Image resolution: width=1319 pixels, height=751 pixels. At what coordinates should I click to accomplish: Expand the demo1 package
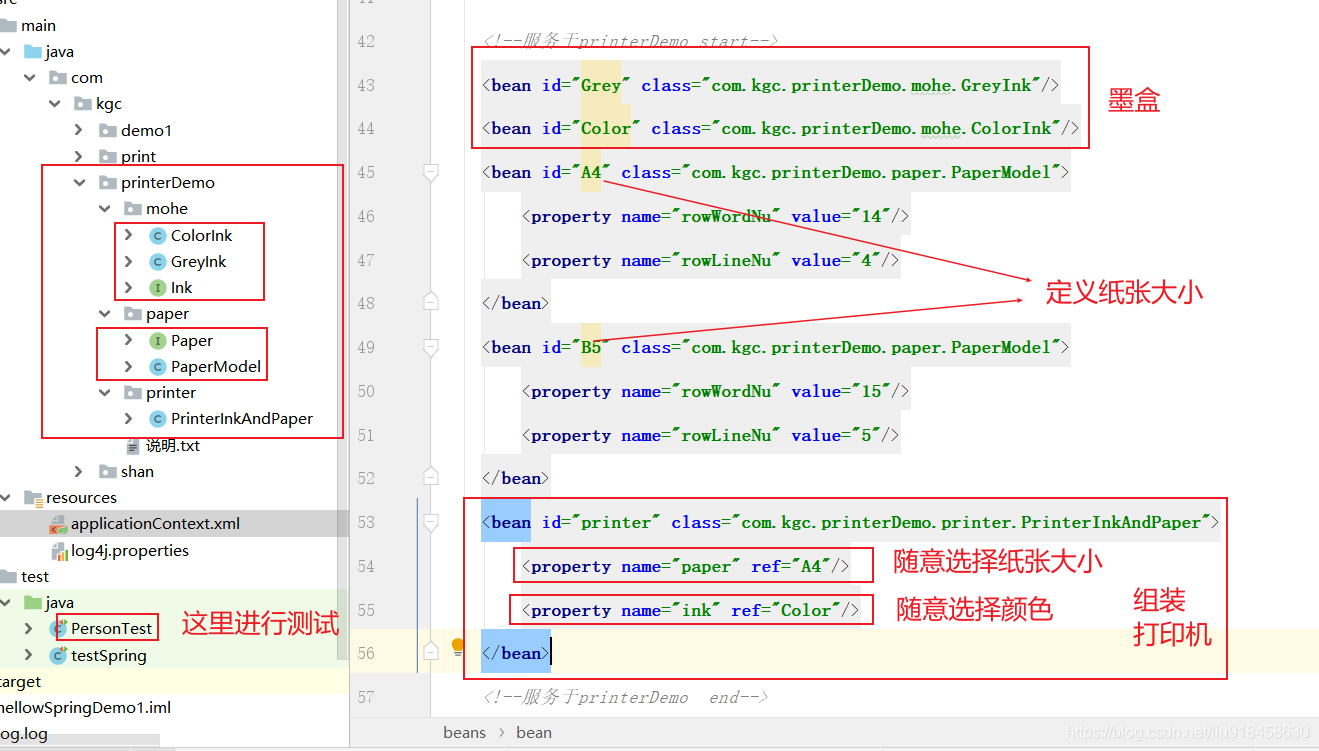pos(80,130)
